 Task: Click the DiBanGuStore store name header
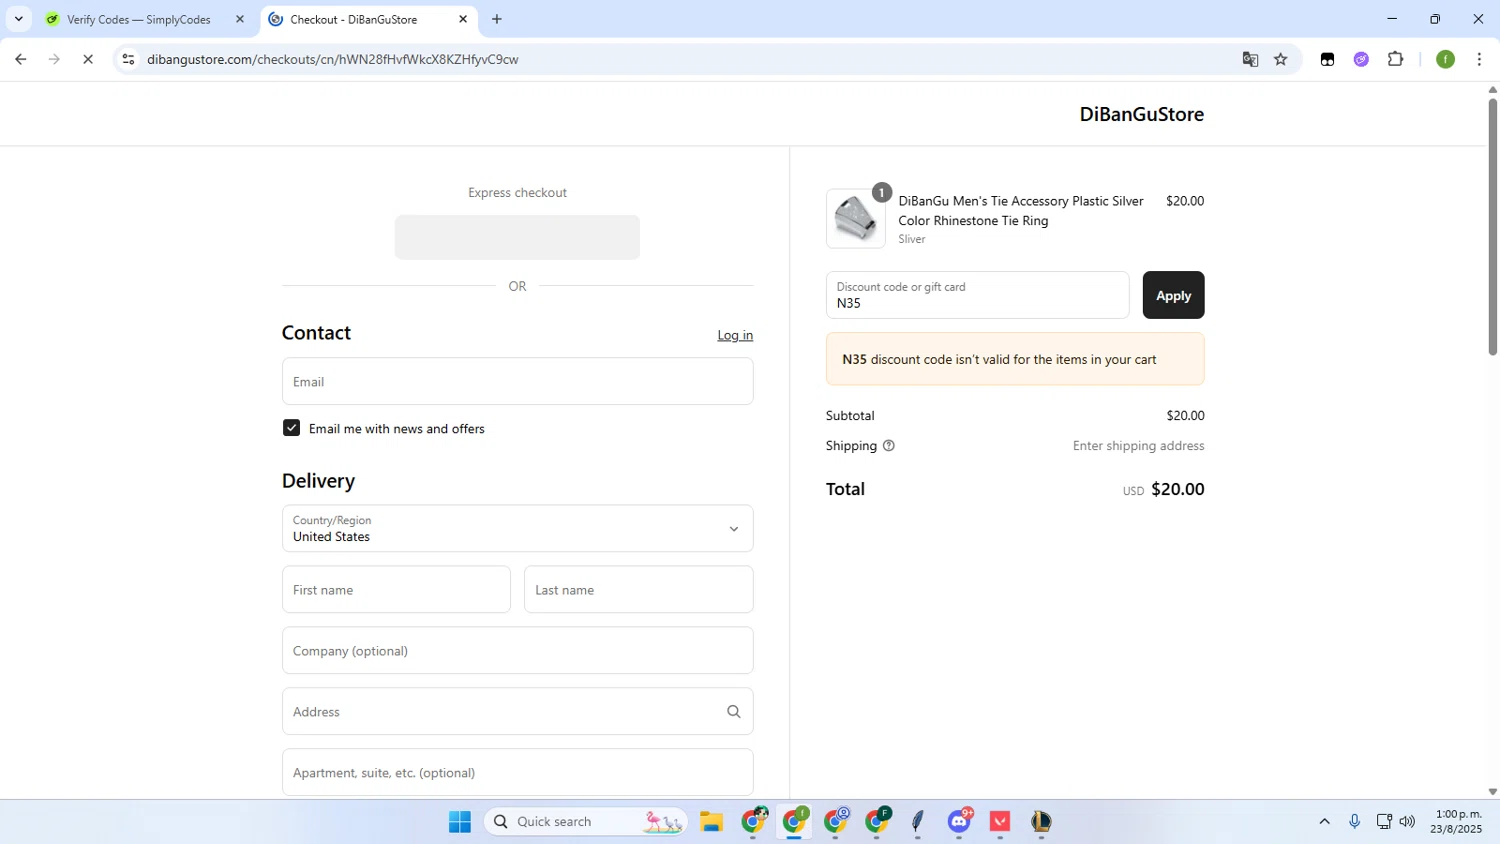1141,114
